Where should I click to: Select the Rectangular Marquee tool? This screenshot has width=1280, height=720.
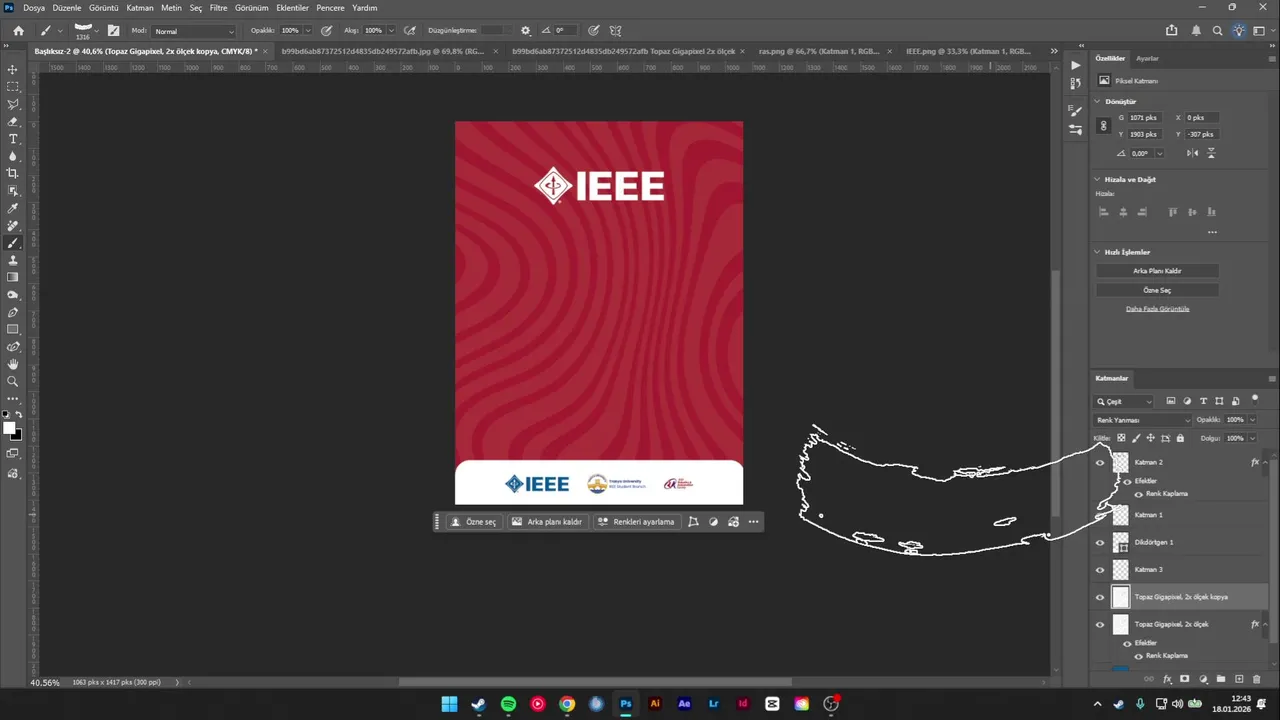pyautogui.click(x=13, y=87)
